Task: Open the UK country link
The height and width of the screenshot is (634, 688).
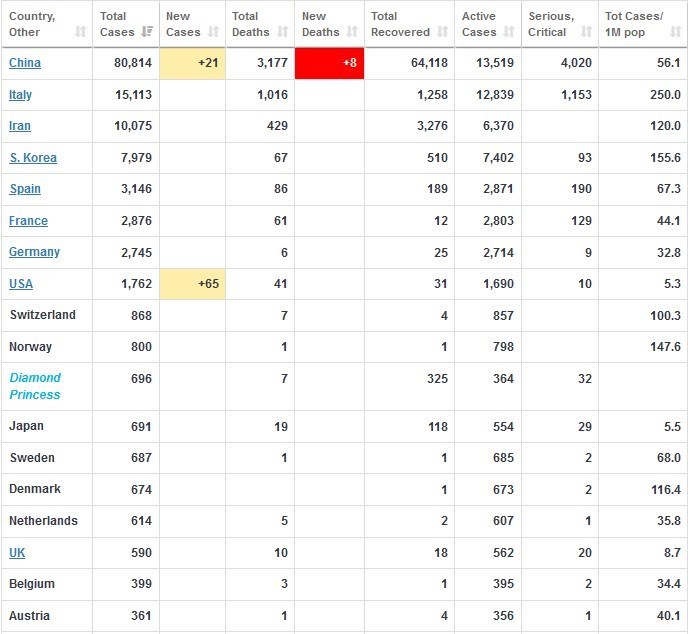Action: click(x=17, y=553)
